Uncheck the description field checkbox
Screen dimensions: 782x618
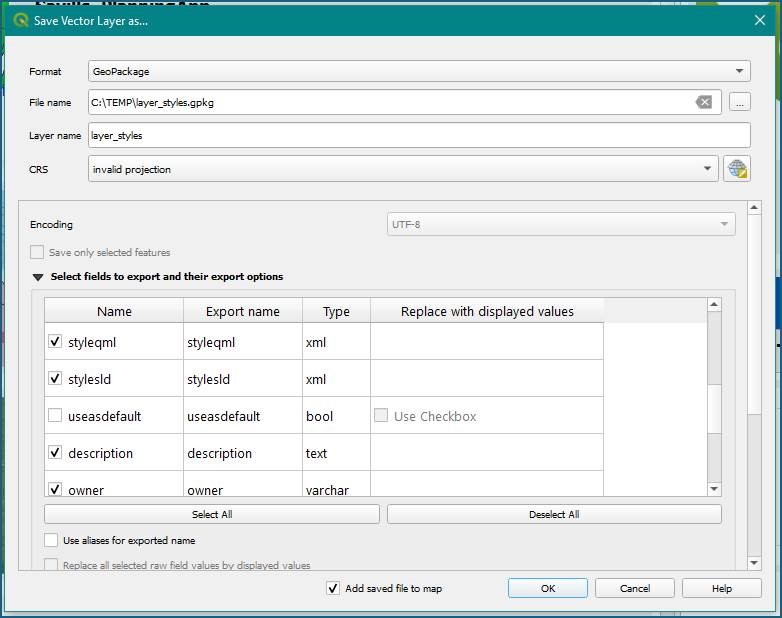coord(55,452)
